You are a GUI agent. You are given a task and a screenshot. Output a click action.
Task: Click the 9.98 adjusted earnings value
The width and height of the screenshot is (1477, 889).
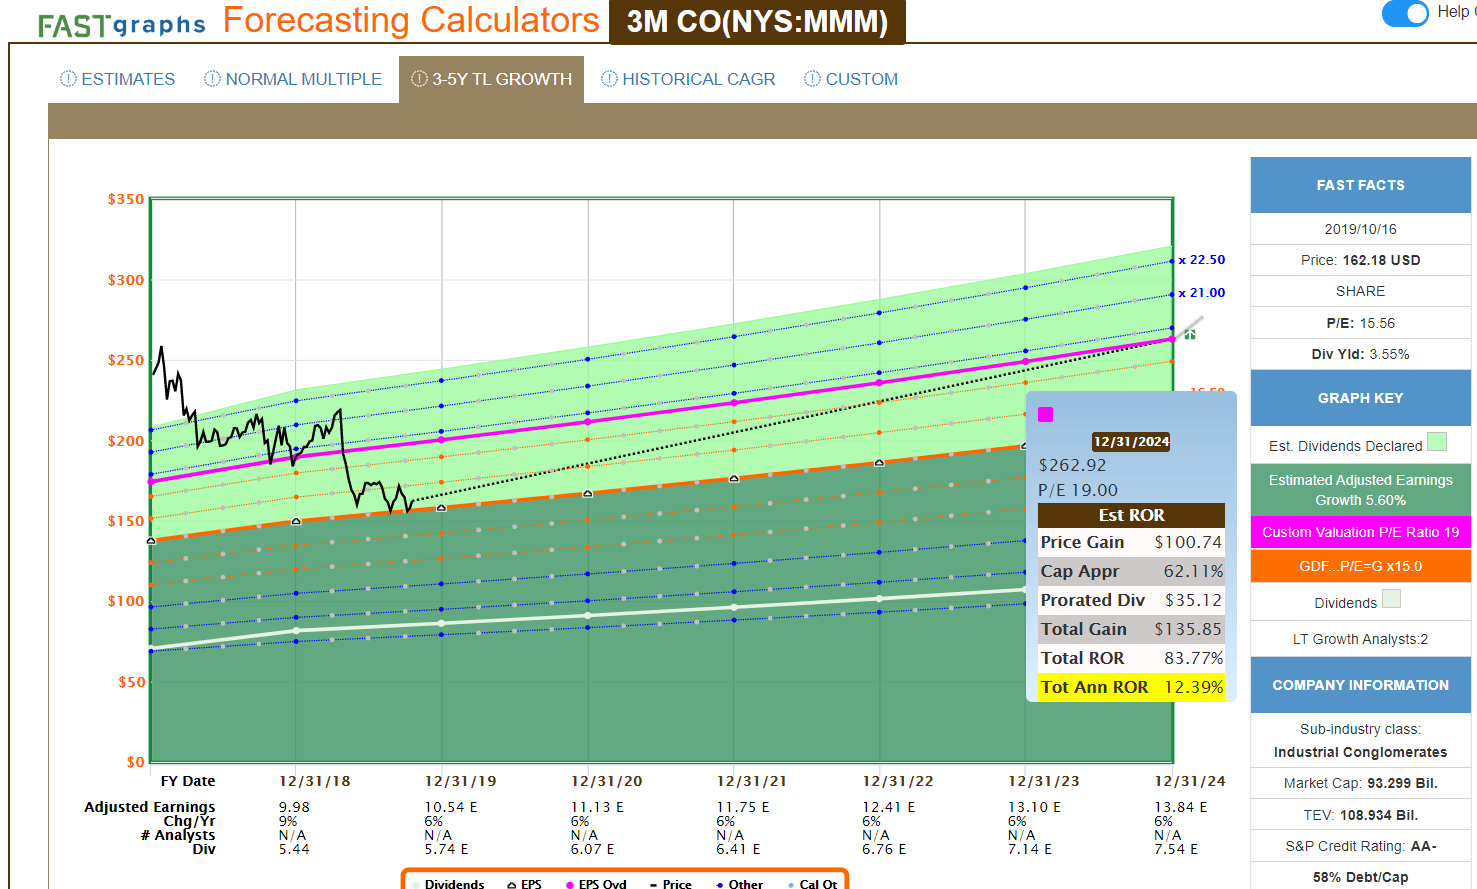(294, 807)
